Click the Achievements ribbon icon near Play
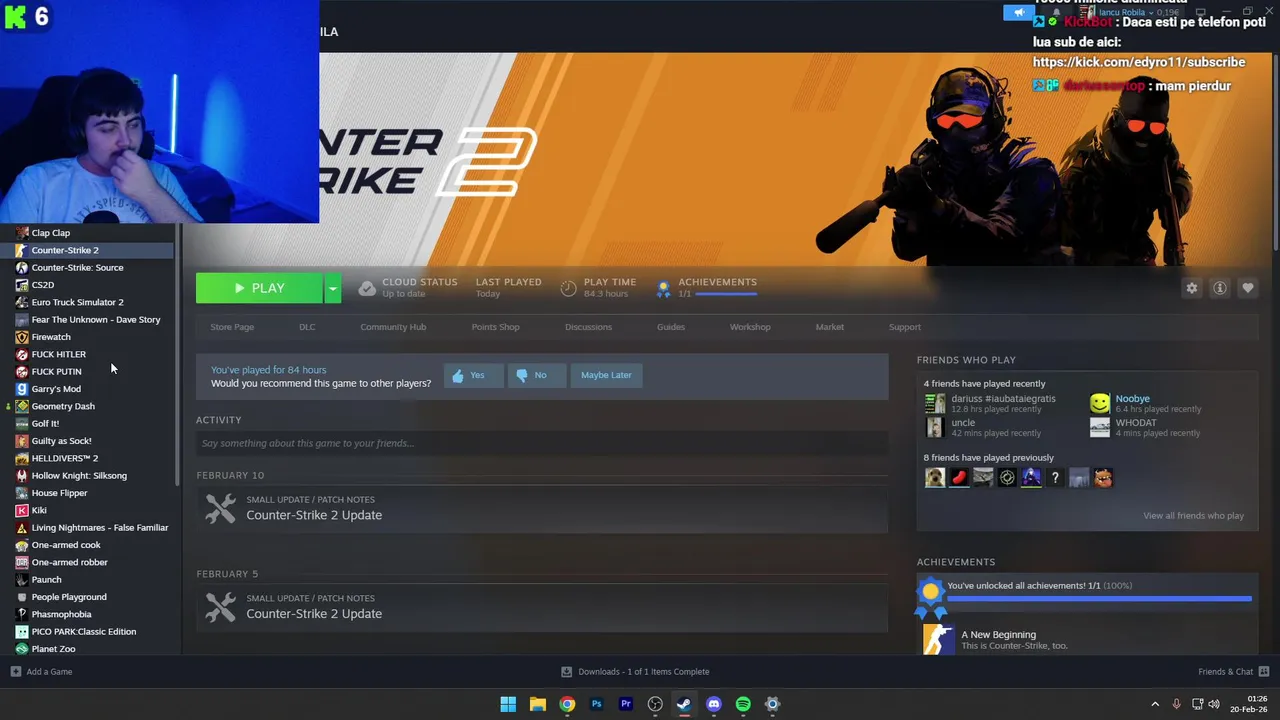The image size is (1280, 720). point(662,289)
